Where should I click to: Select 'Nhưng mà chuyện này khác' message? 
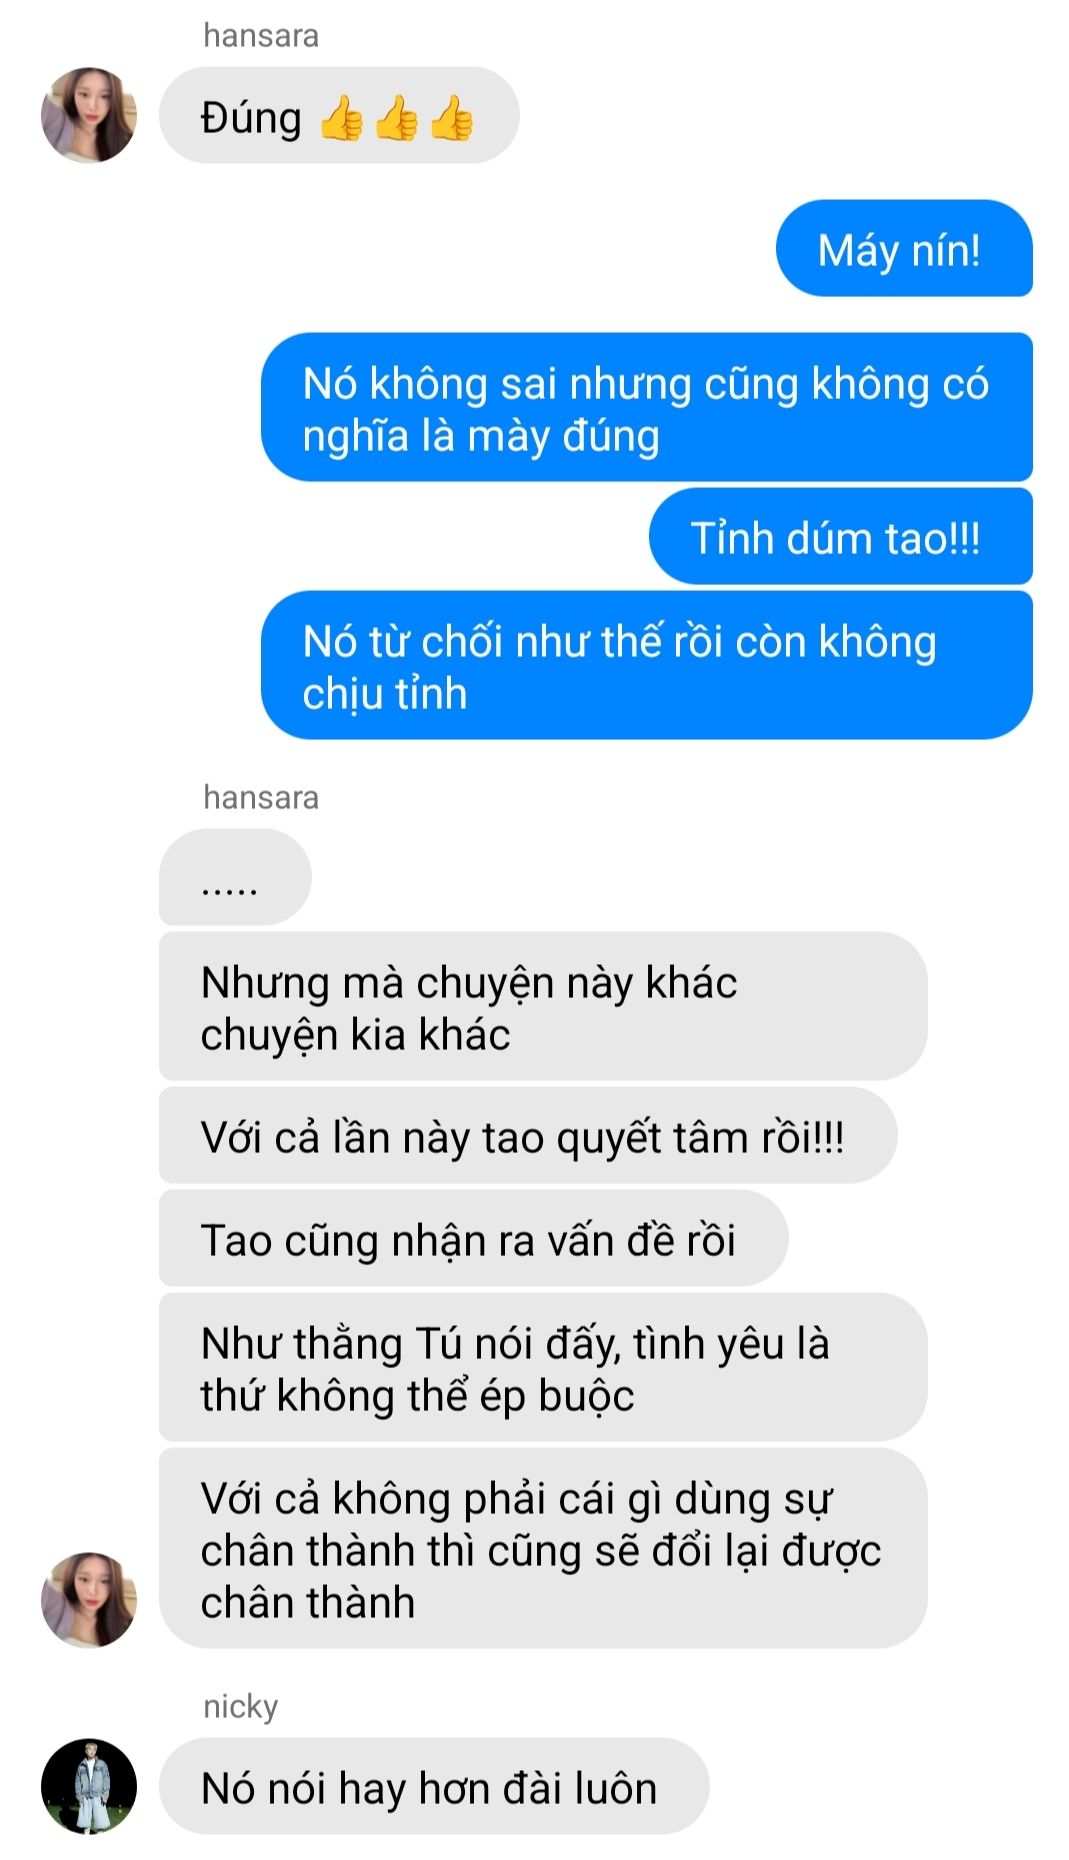(x=543, y=1006)
